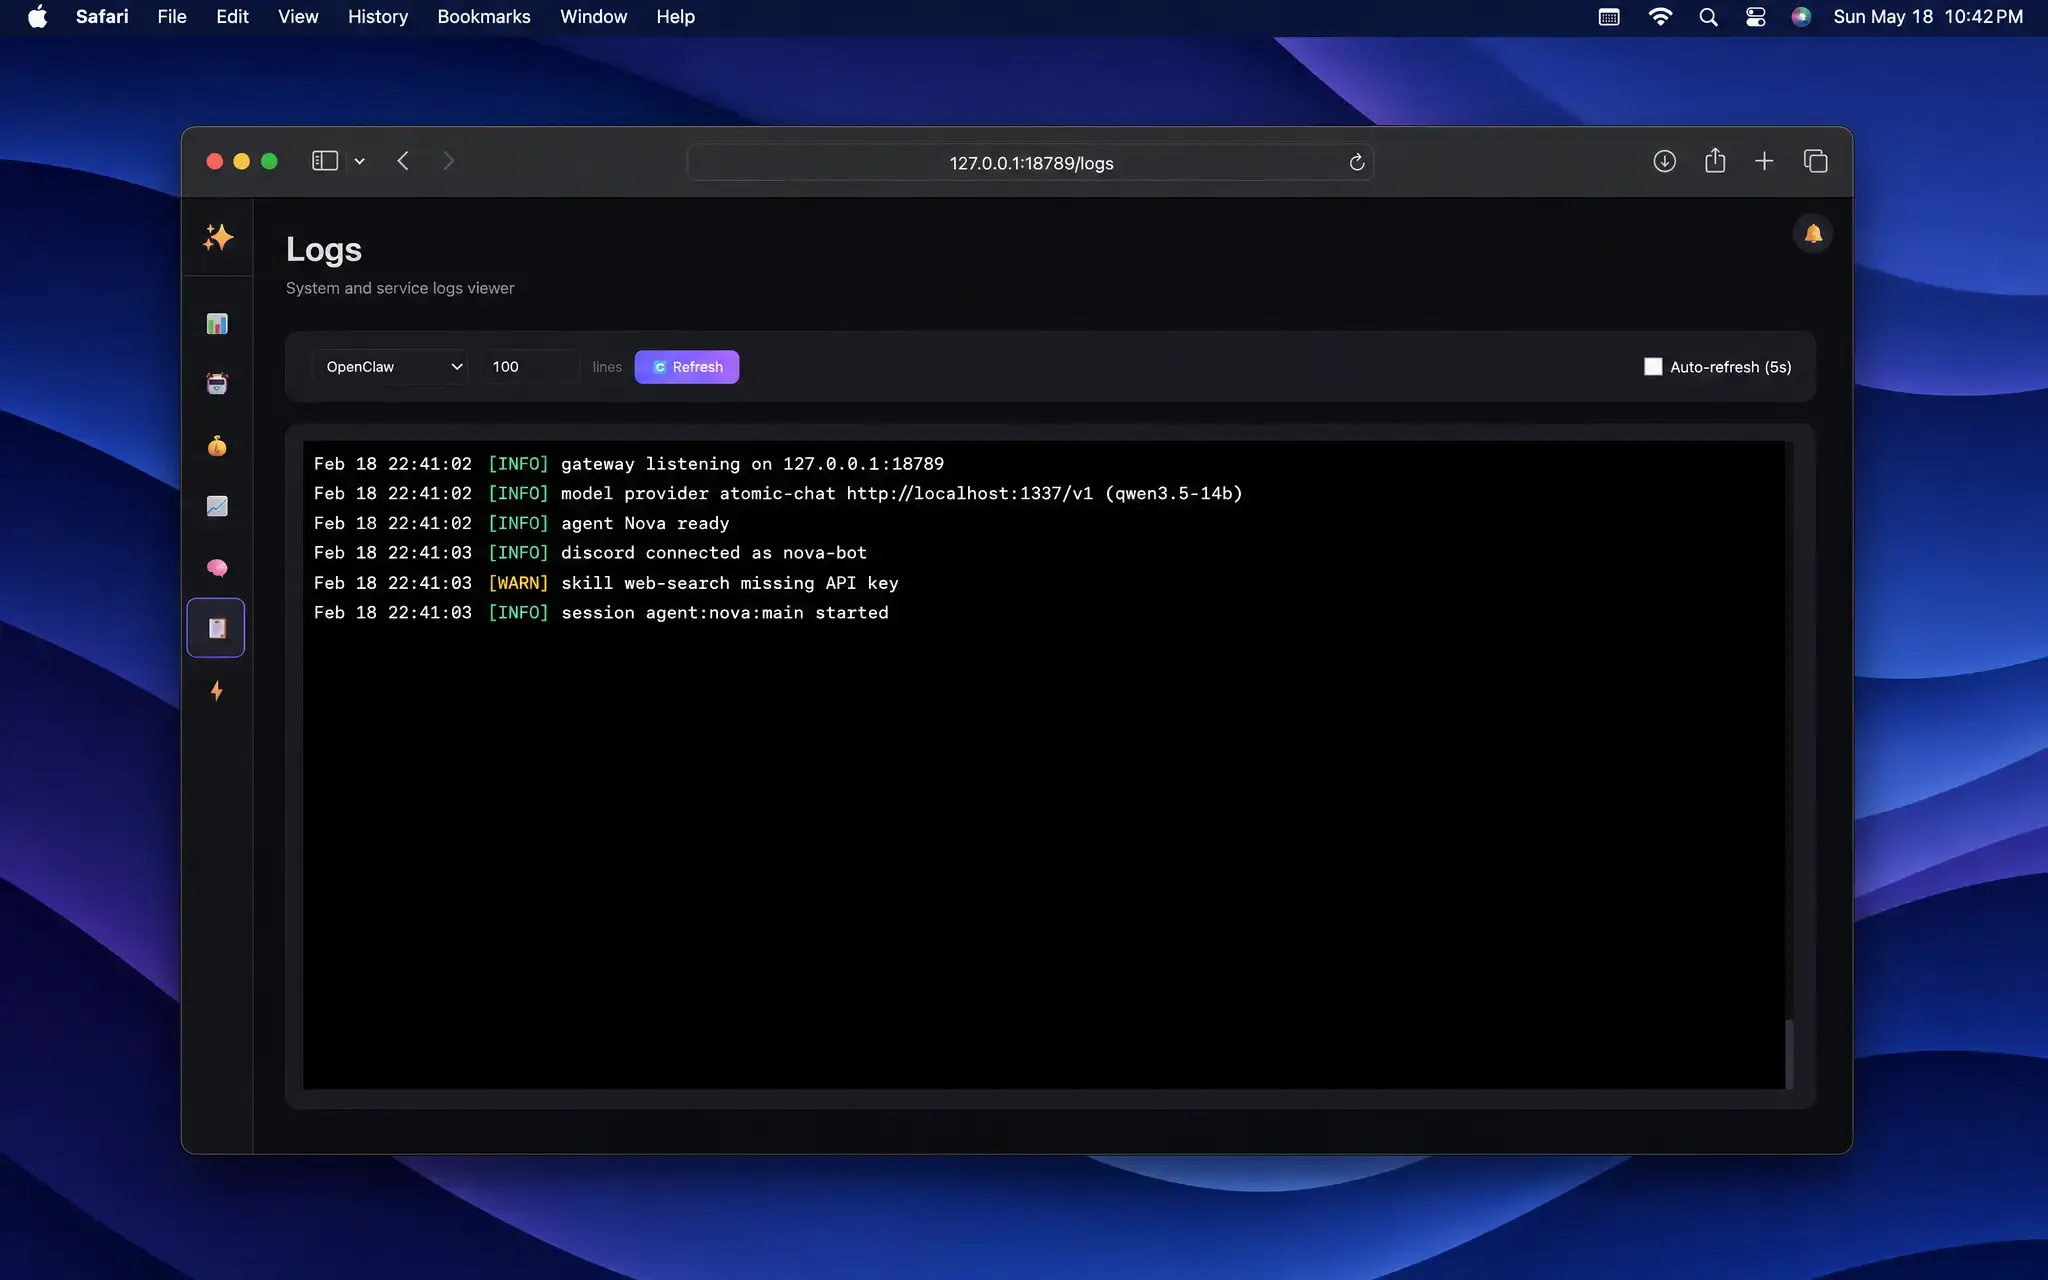The image size is (2048, 1280).
Task: Go back in Safari
Action: coord(403,161)
